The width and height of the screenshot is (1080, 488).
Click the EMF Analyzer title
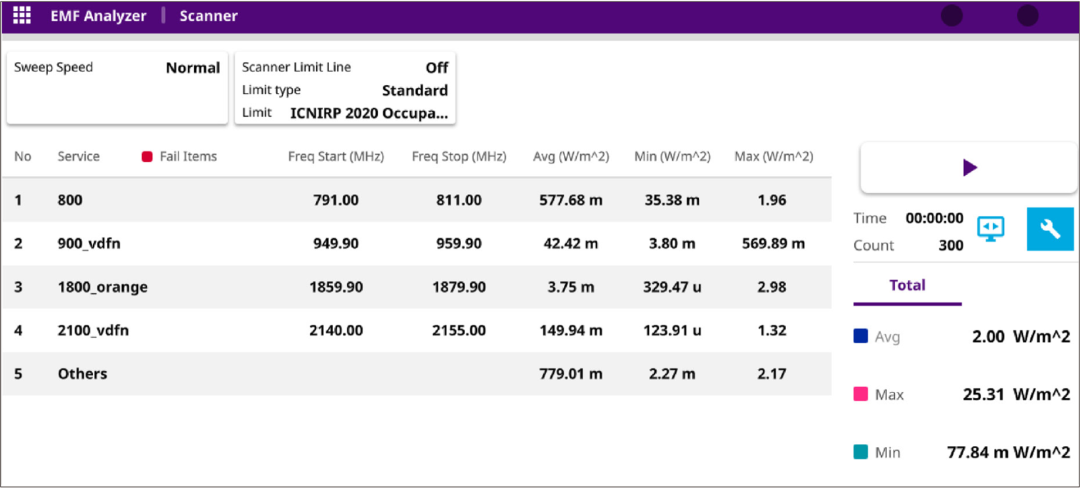pos(98,16)
